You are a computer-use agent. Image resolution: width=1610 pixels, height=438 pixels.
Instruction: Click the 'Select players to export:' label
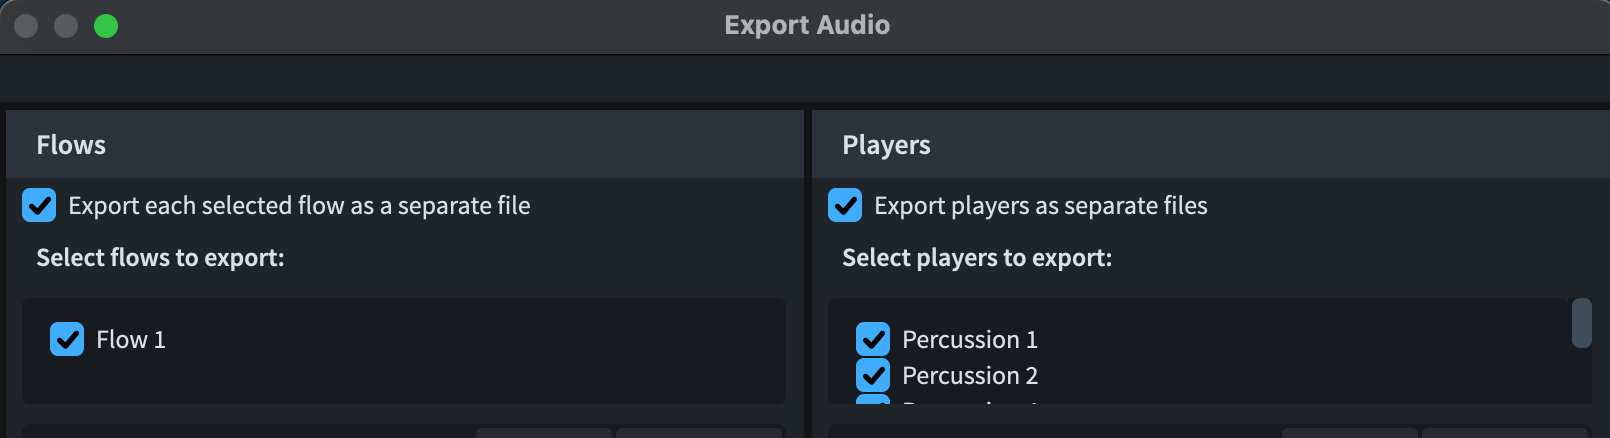(x=977, y=258)
